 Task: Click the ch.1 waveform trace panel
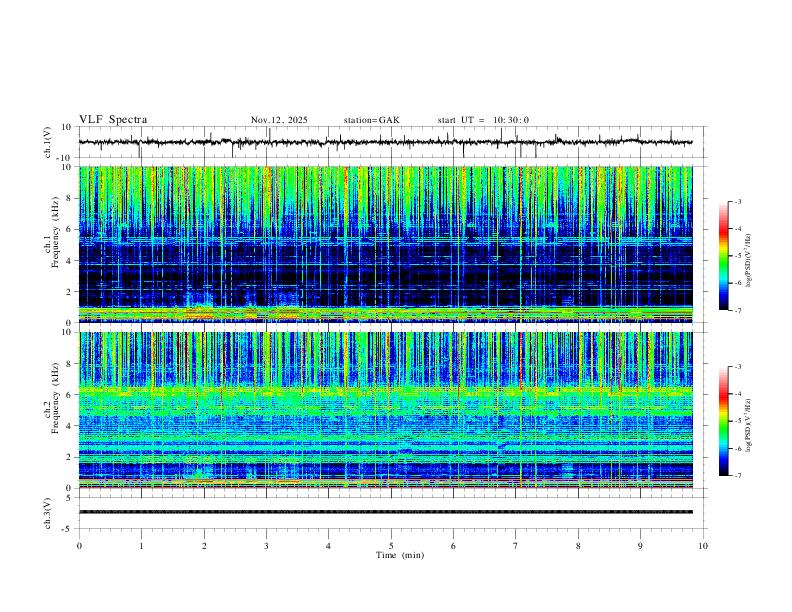coord(391,142)
